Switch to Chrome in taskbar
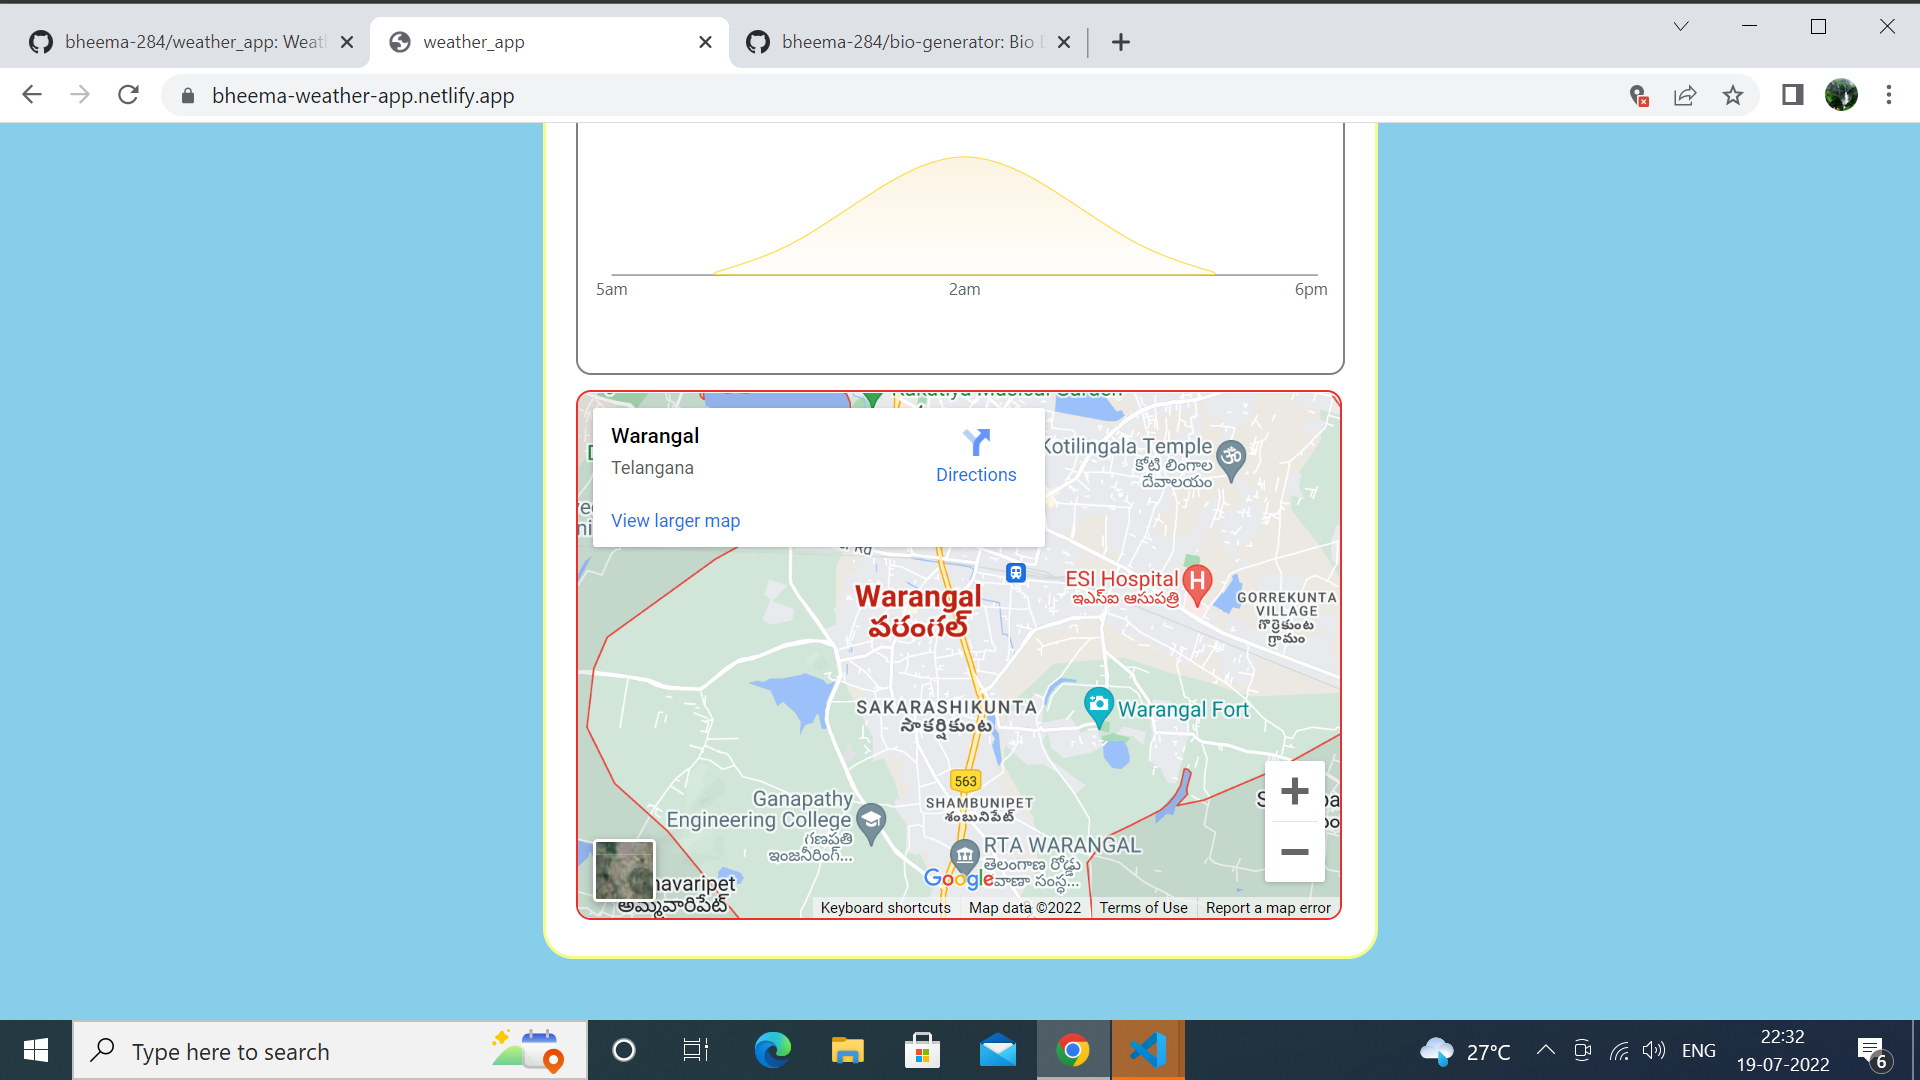The image size is (1920, 1080). [1073, 1050]
